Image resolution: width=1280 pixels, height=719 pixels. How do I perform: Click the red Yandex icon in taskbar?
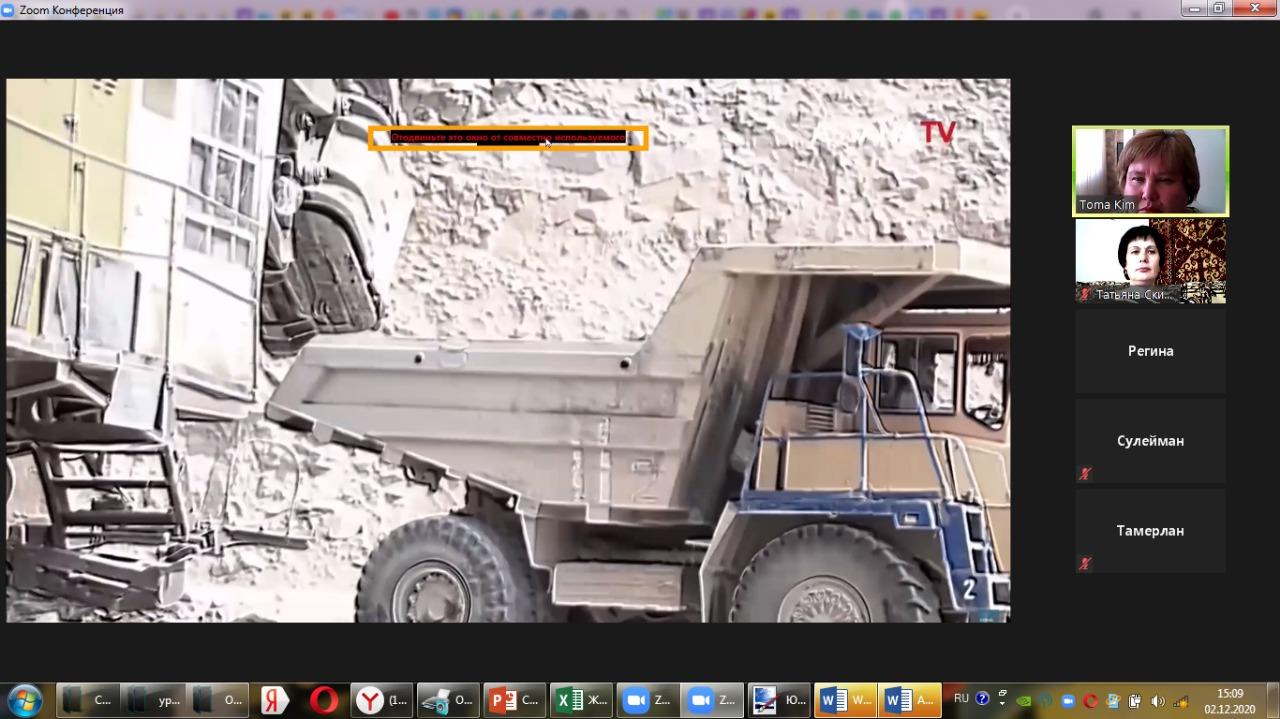[274, 700]
